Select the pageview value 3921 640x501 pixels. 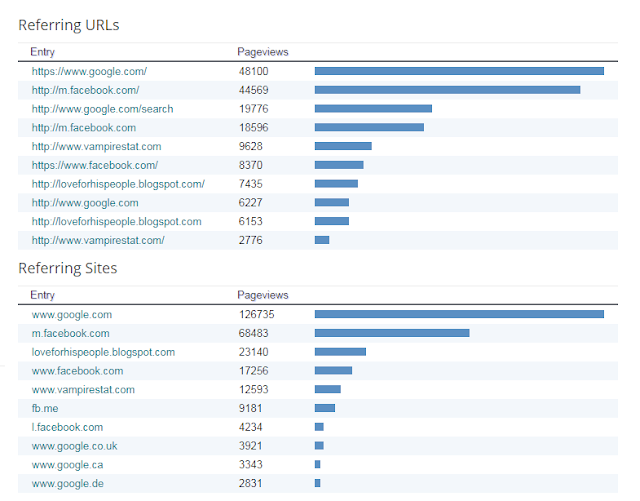251,446
